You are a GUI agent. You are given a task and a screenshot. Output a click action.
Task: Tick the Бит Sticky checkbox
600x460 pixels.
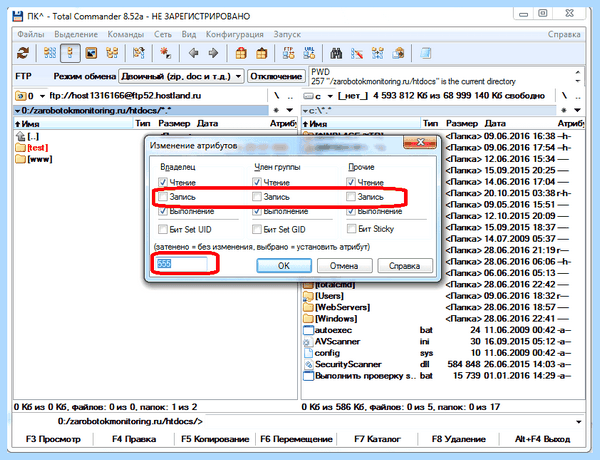pyautogui.click(x=351, y=229)
